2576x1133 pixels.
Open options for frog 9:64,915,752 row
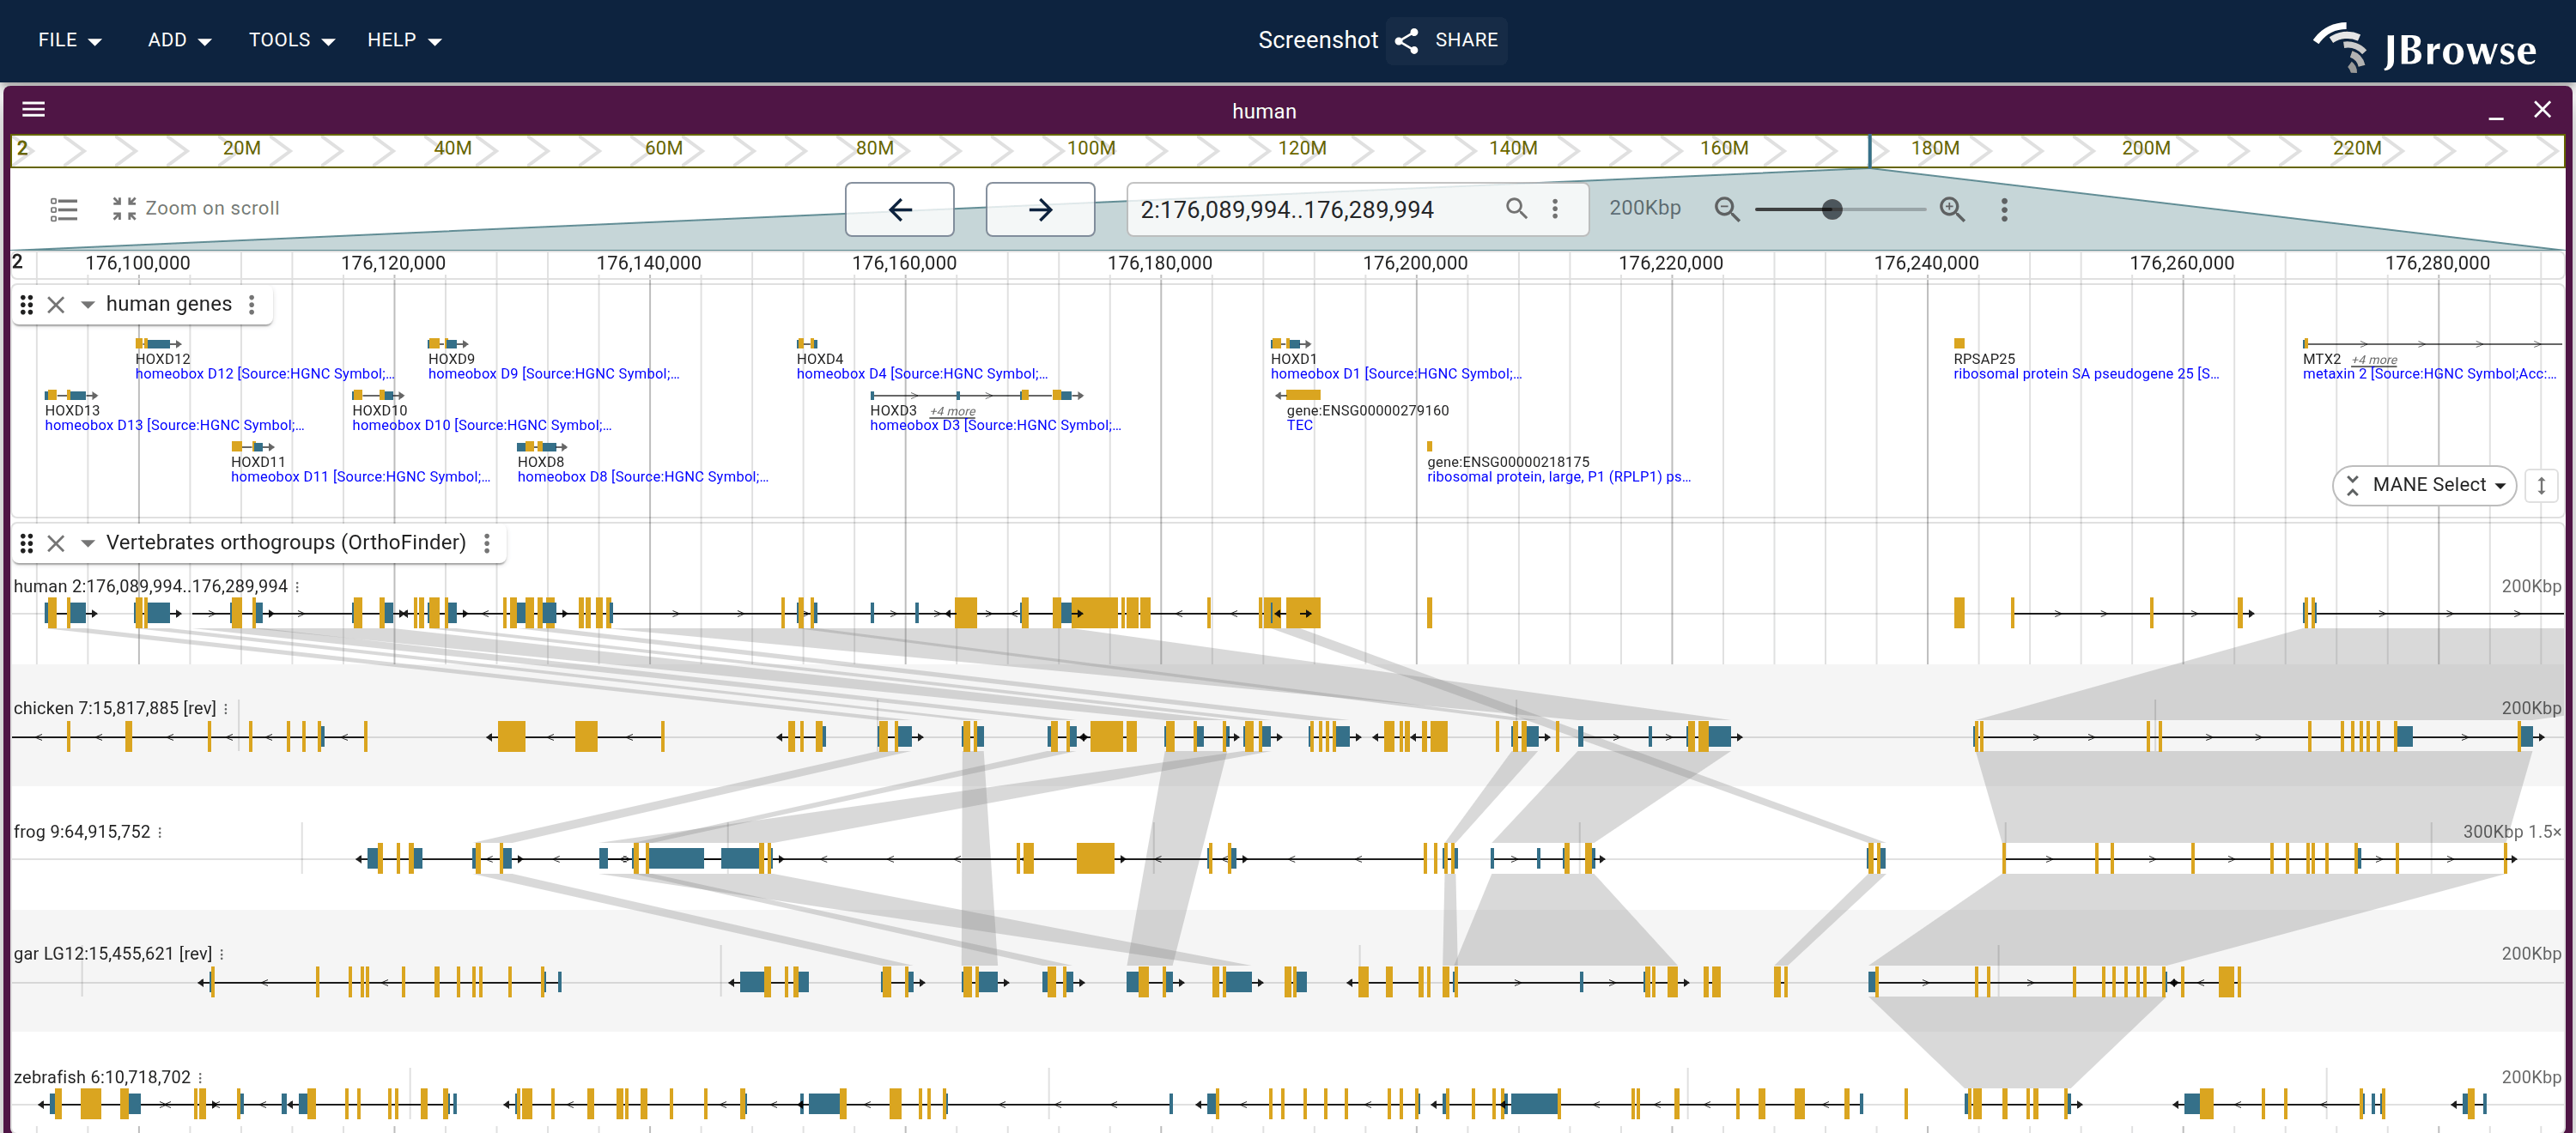(159, 832)
